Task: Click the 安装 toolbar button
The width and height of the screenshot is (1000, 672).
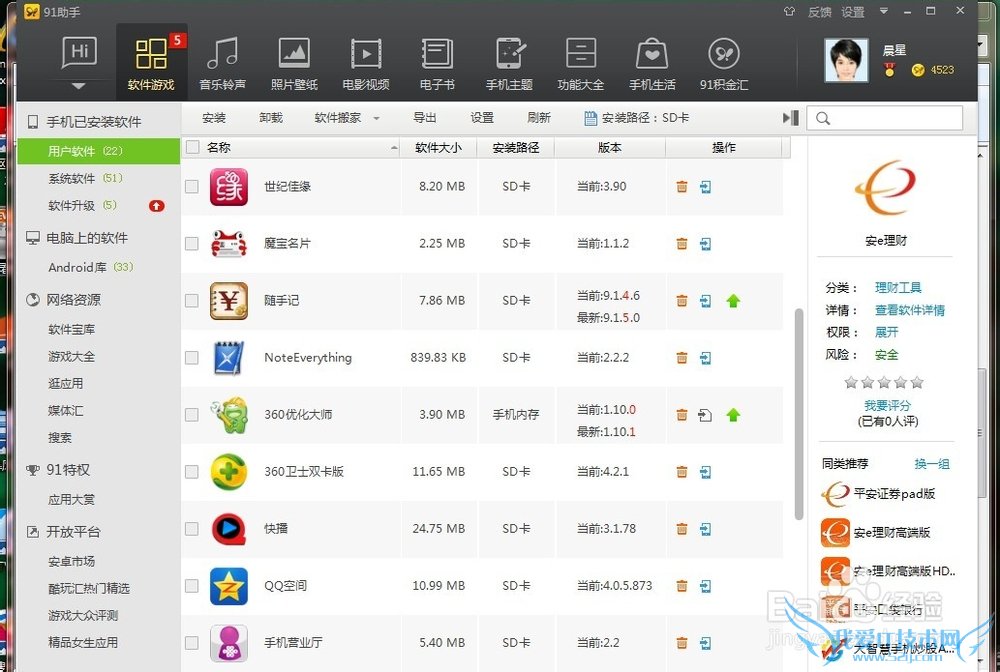Action: [214, 118]
